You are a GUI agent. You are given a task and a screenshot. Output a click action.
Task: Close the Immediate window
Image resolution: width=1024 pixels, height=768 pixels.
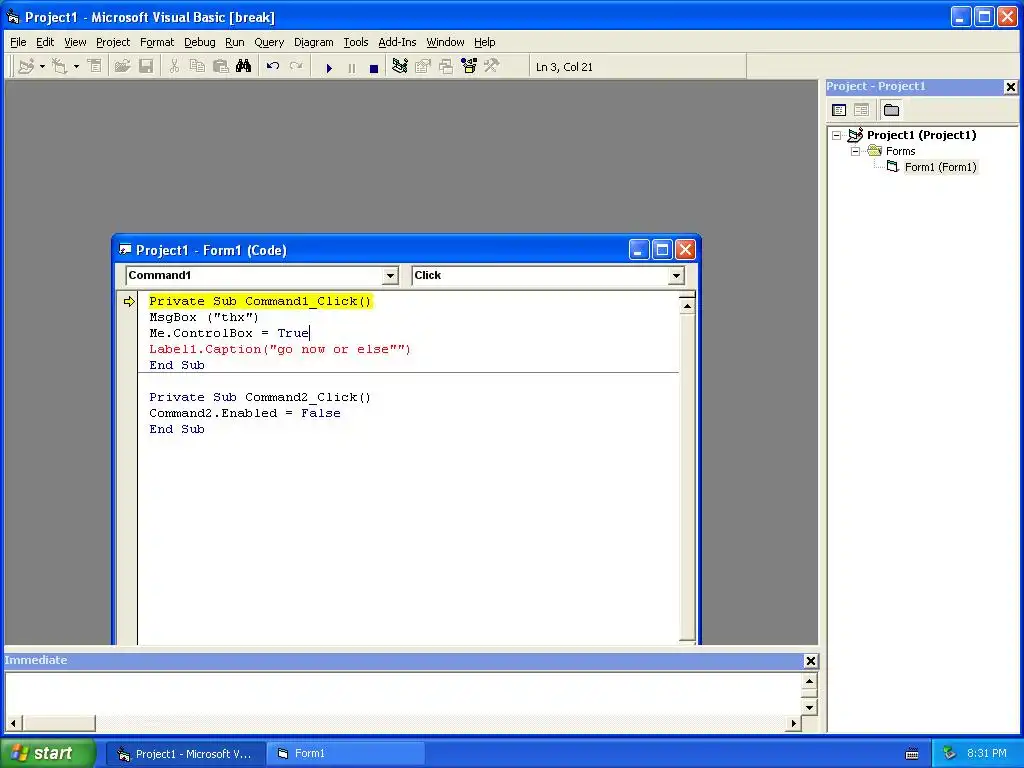pos(810,661)
